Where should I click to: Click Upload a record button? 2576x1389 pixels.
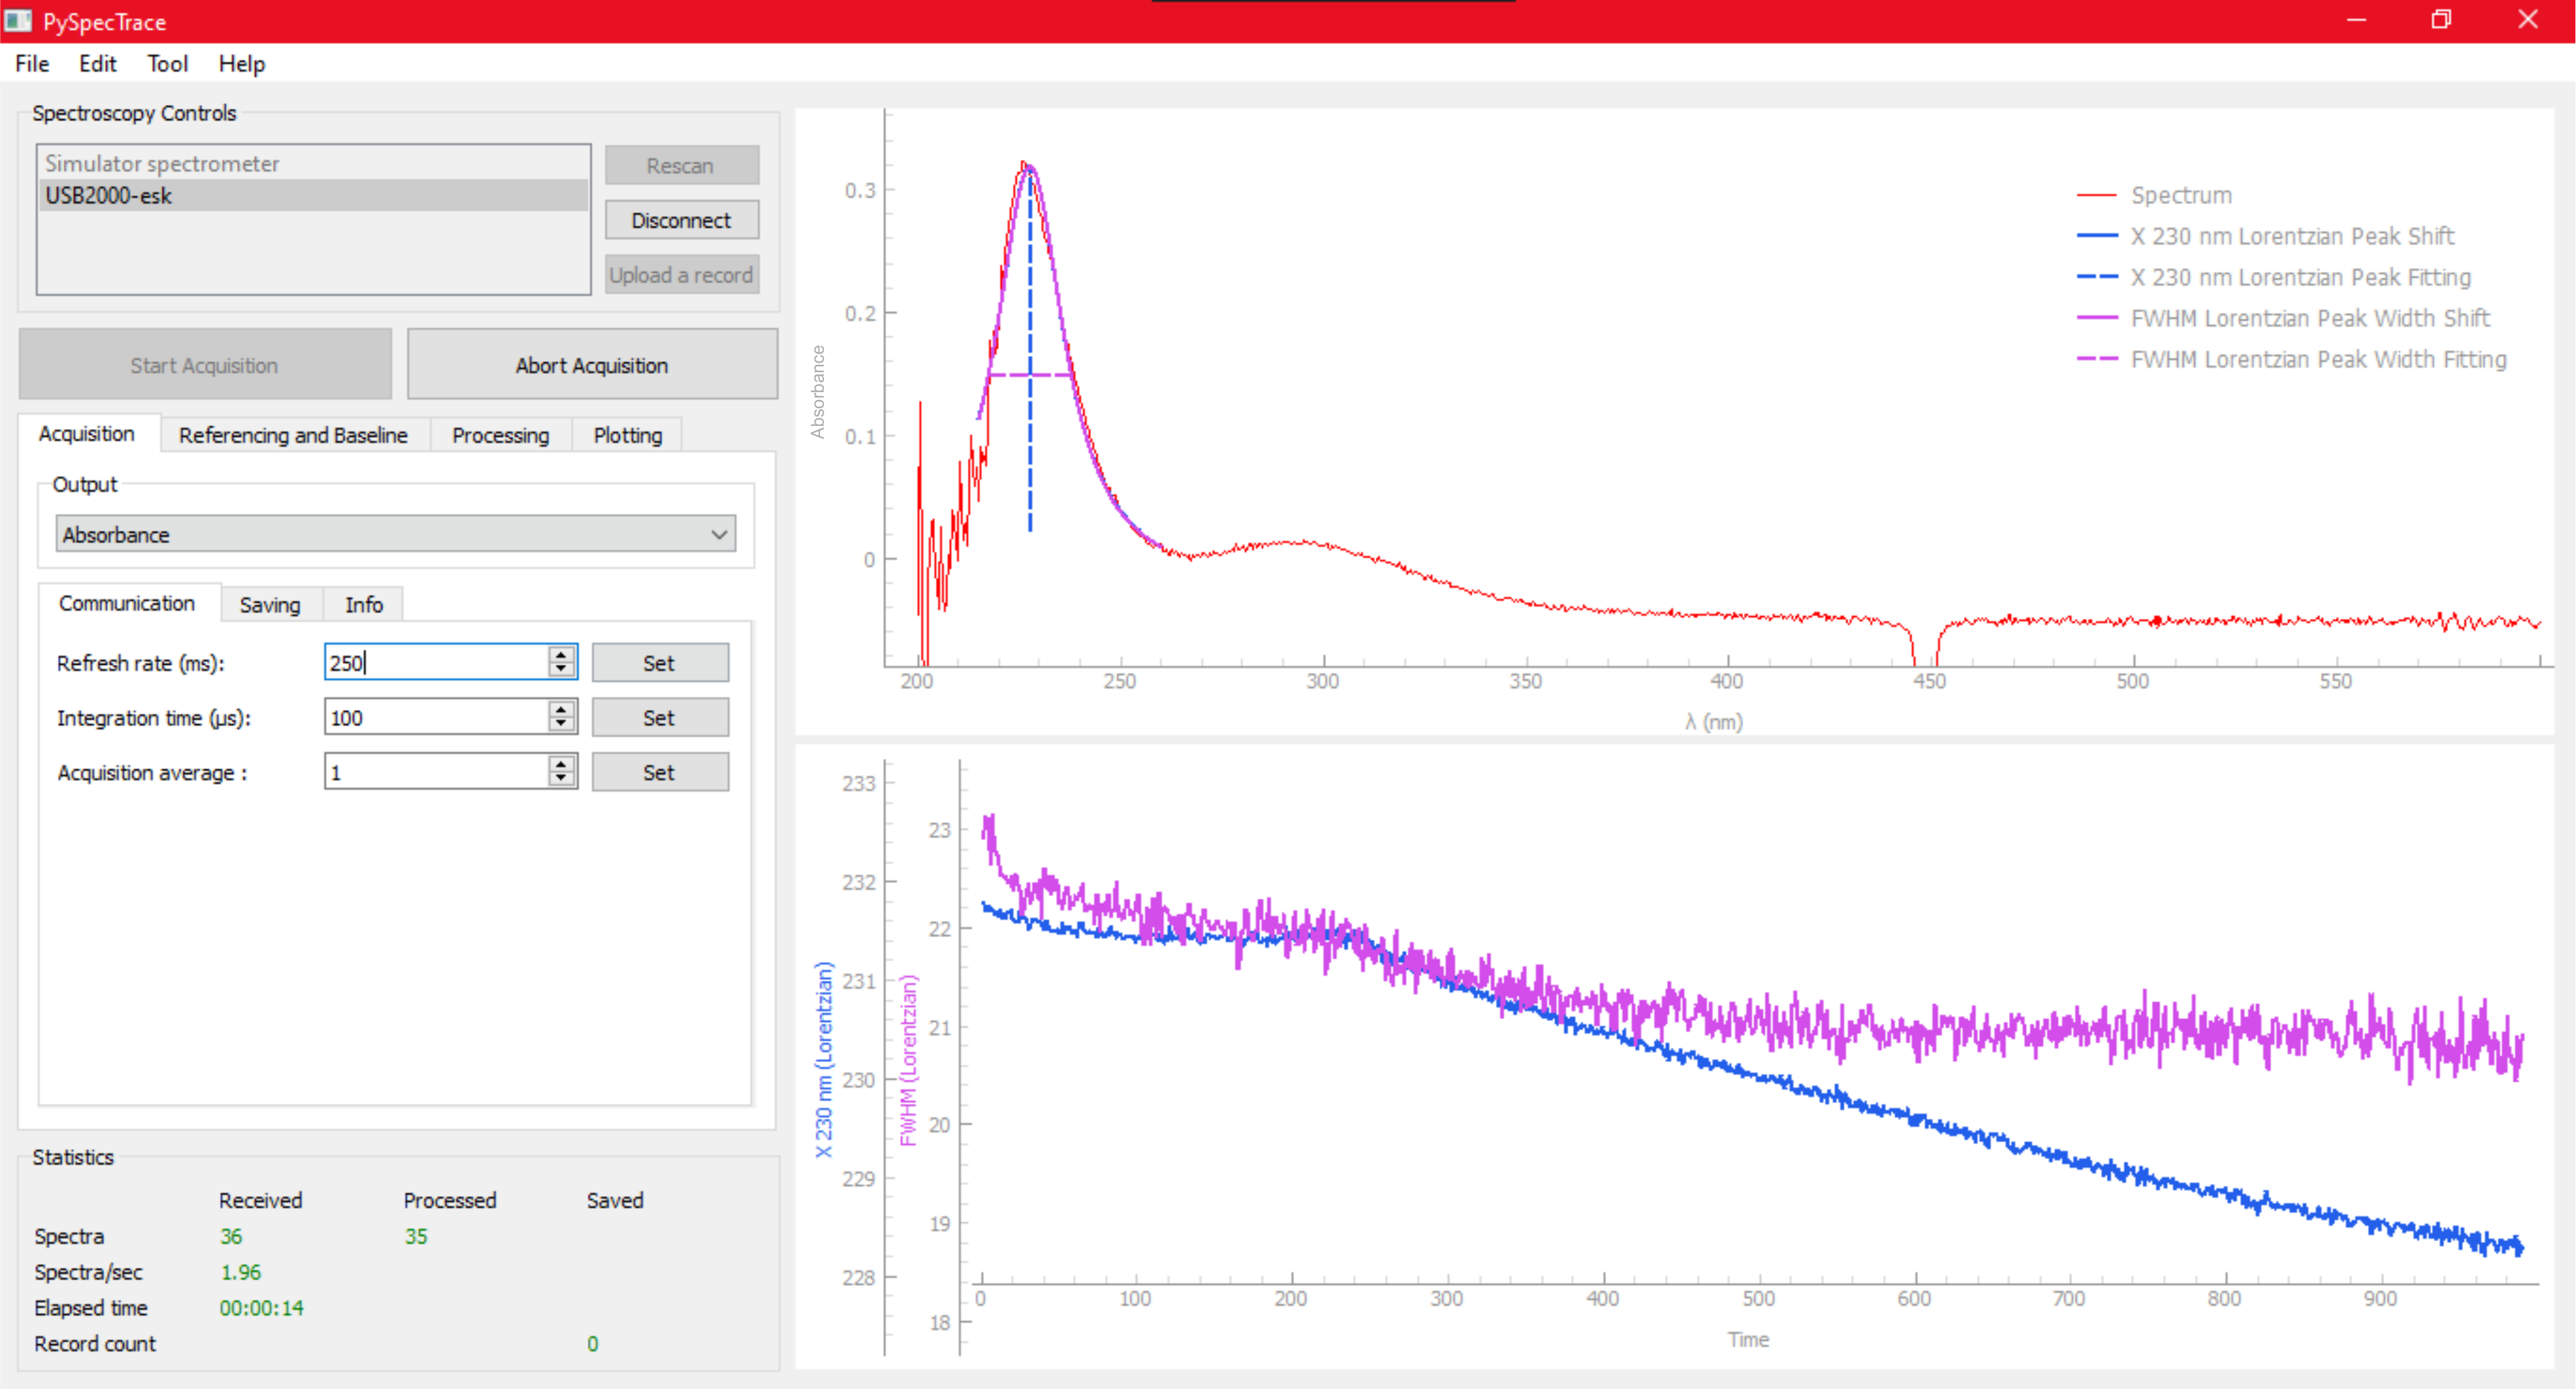pos(681,275)
